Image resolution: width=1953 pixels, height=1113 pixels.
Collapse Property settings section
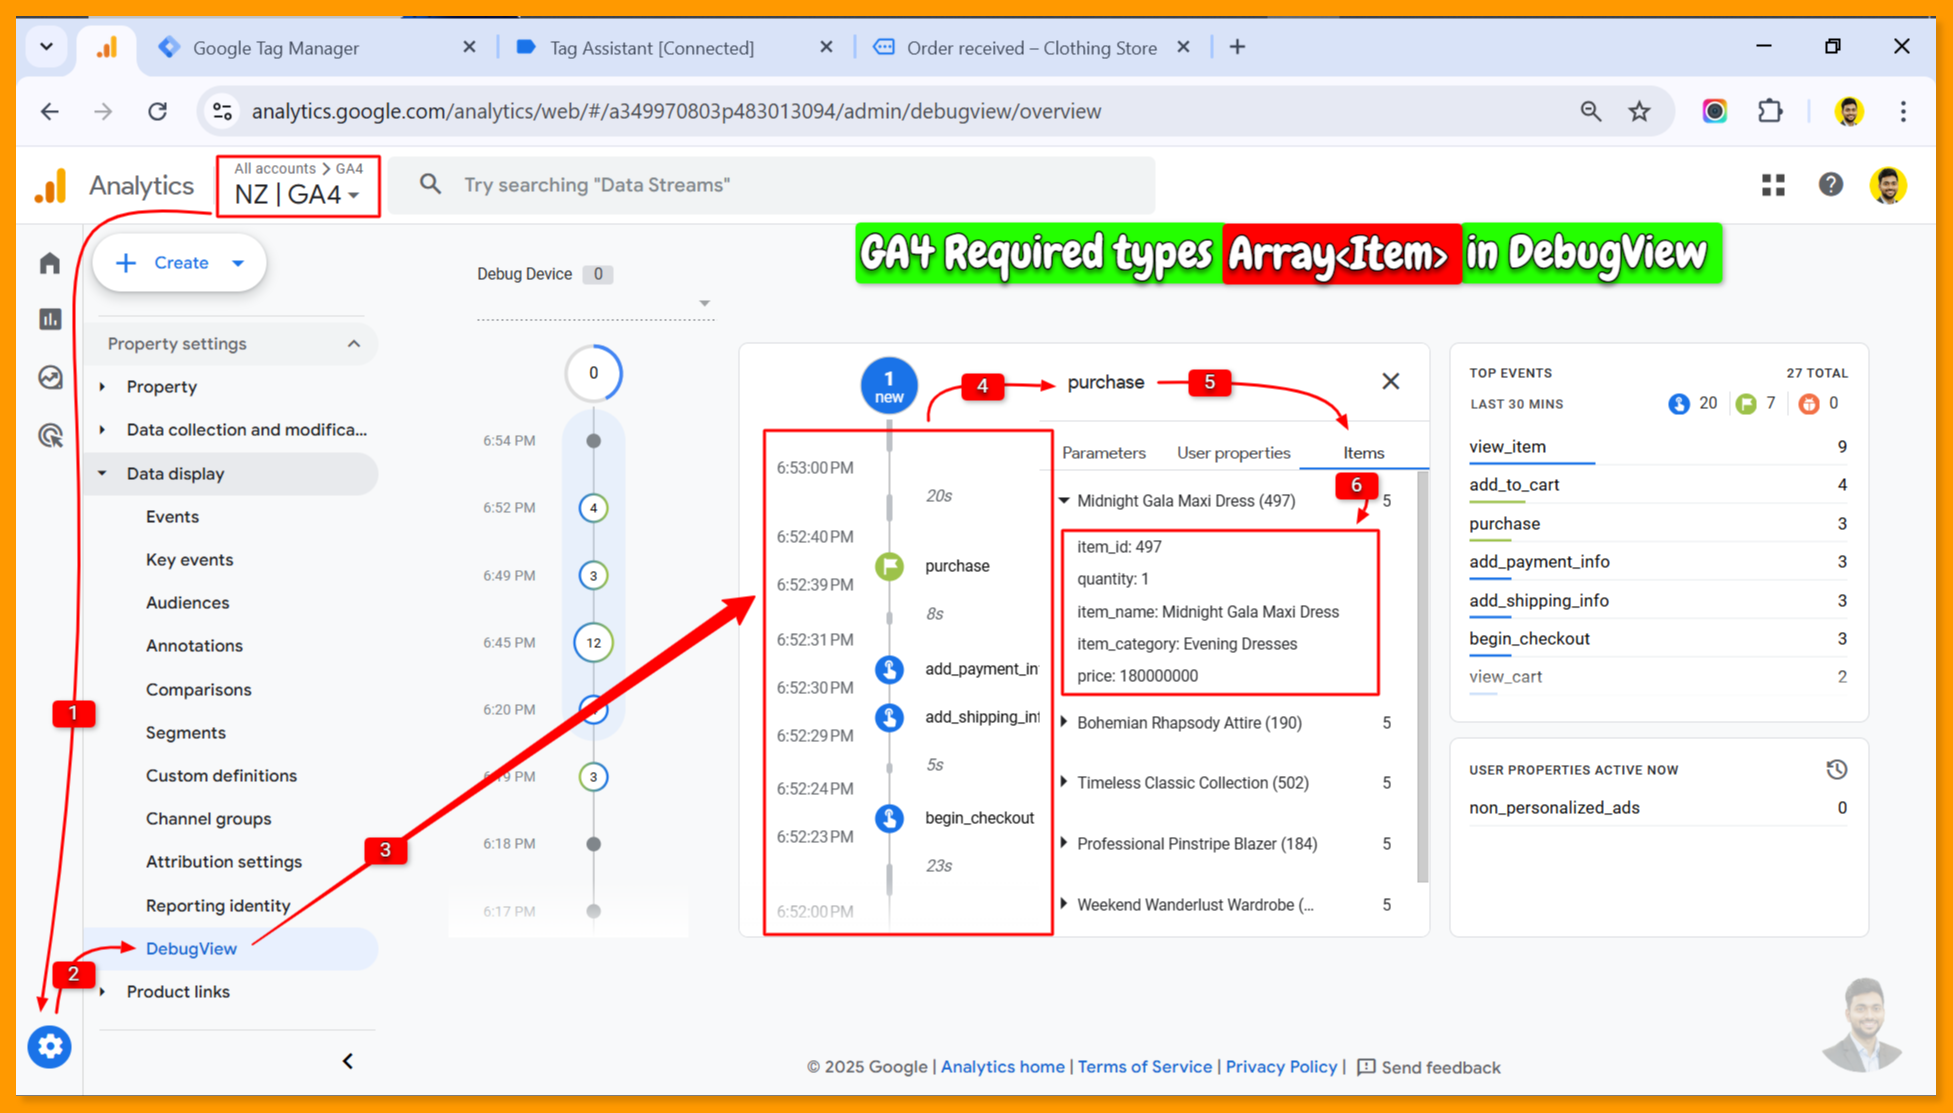pos(353,343)
